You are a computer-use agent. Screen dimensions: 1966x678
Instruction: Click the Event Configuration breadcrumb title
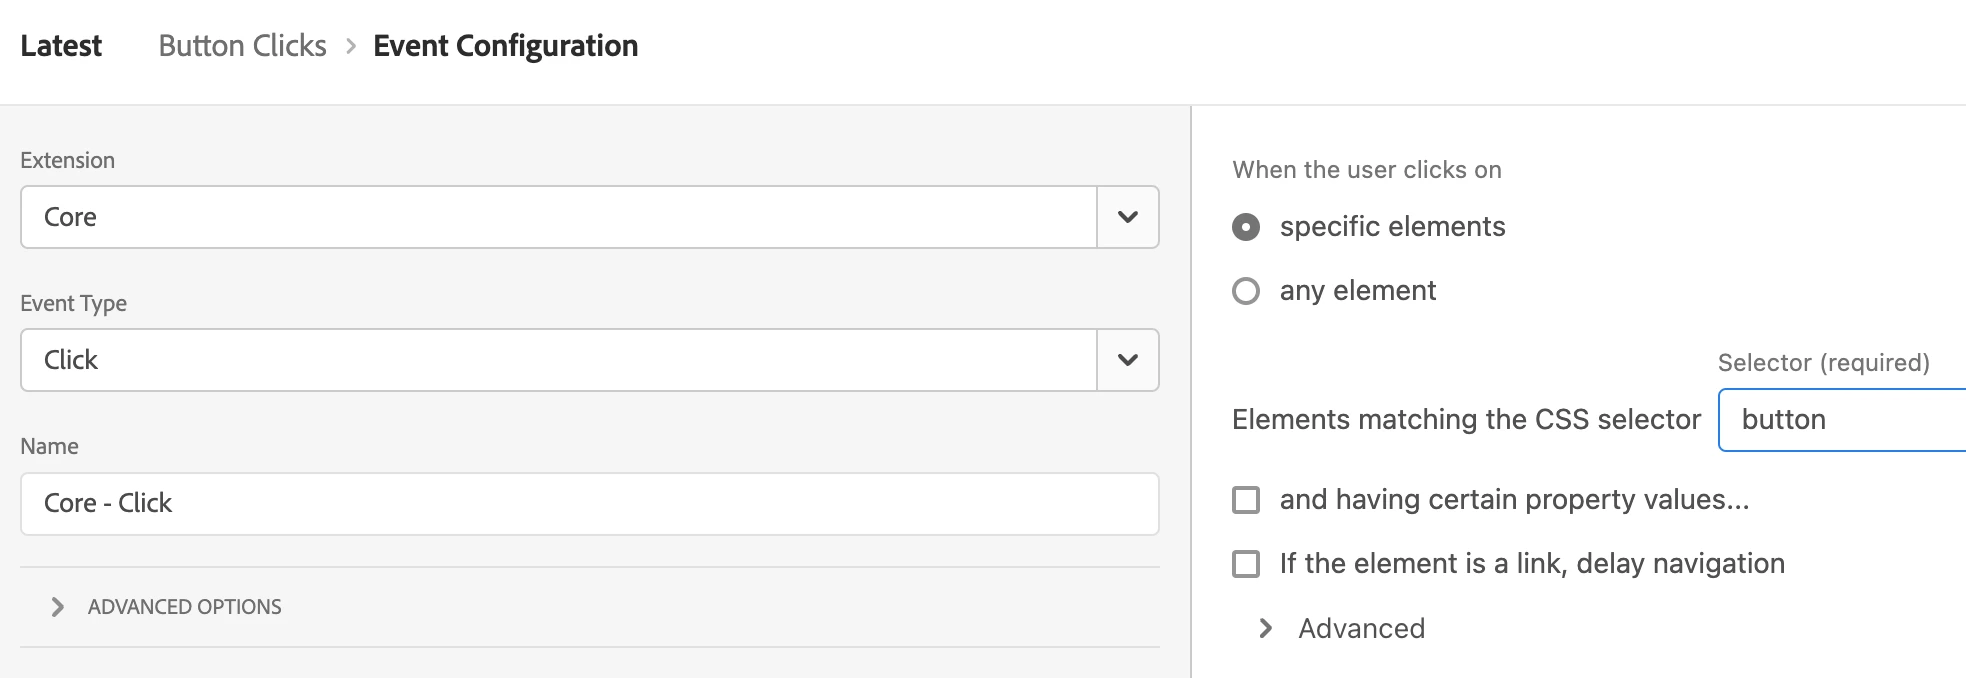click(505, 46)
